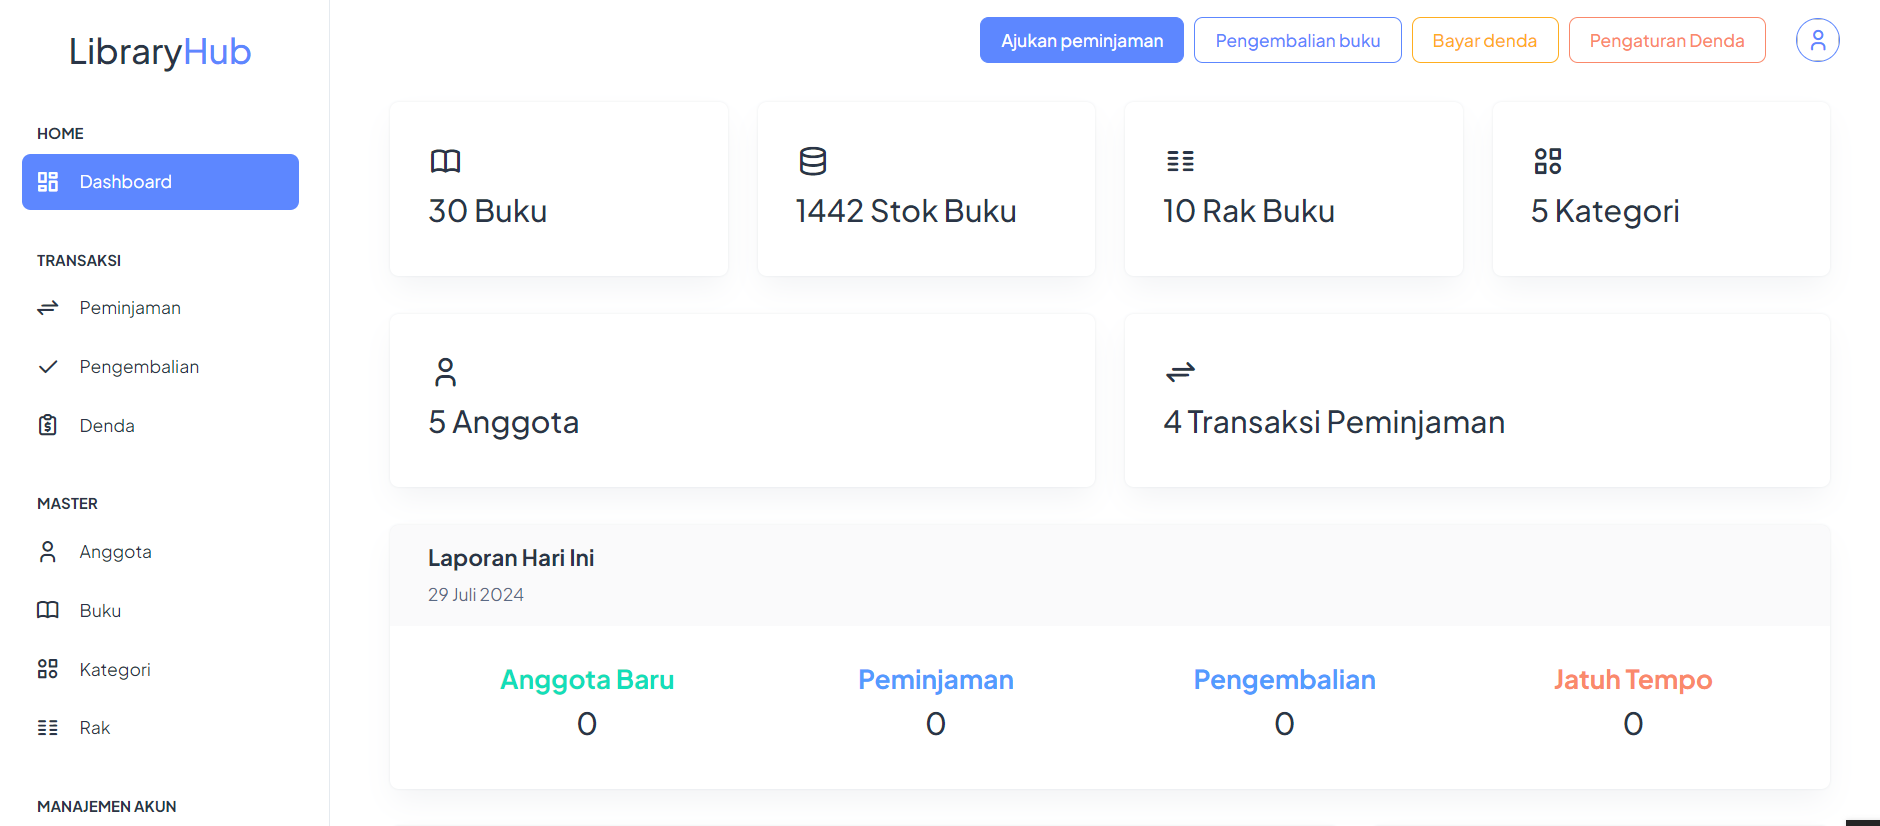Click the Denda clipboard icon in sidebar
1880x826 pixels.
click(48, 425)
